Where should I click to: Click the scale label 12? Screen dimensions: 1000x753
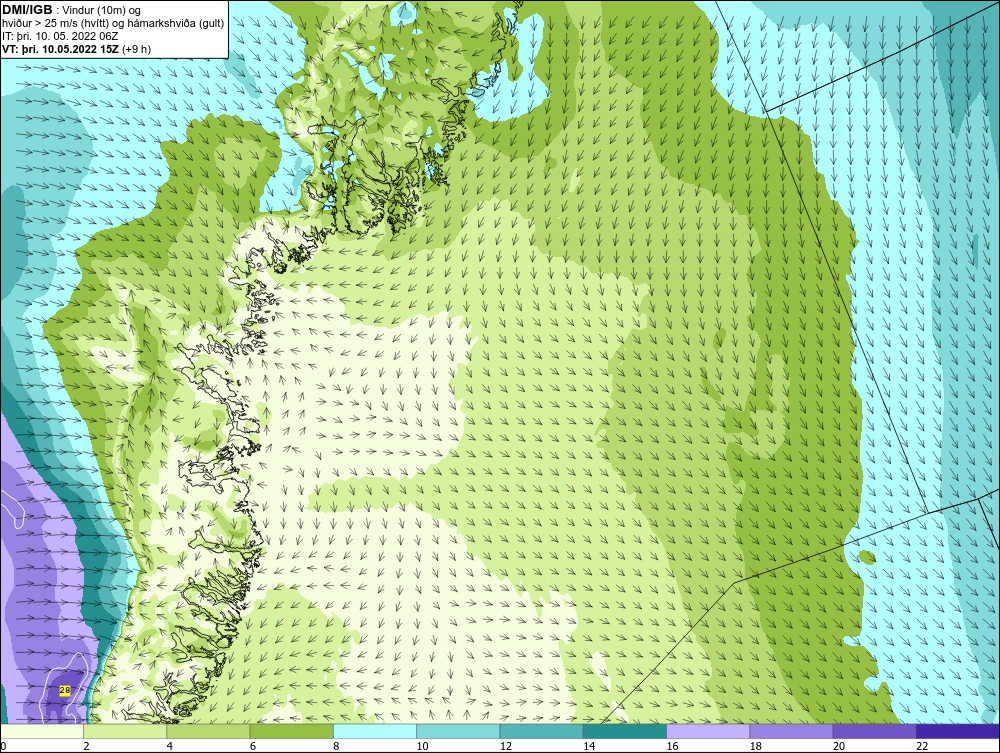coord(506,747)
